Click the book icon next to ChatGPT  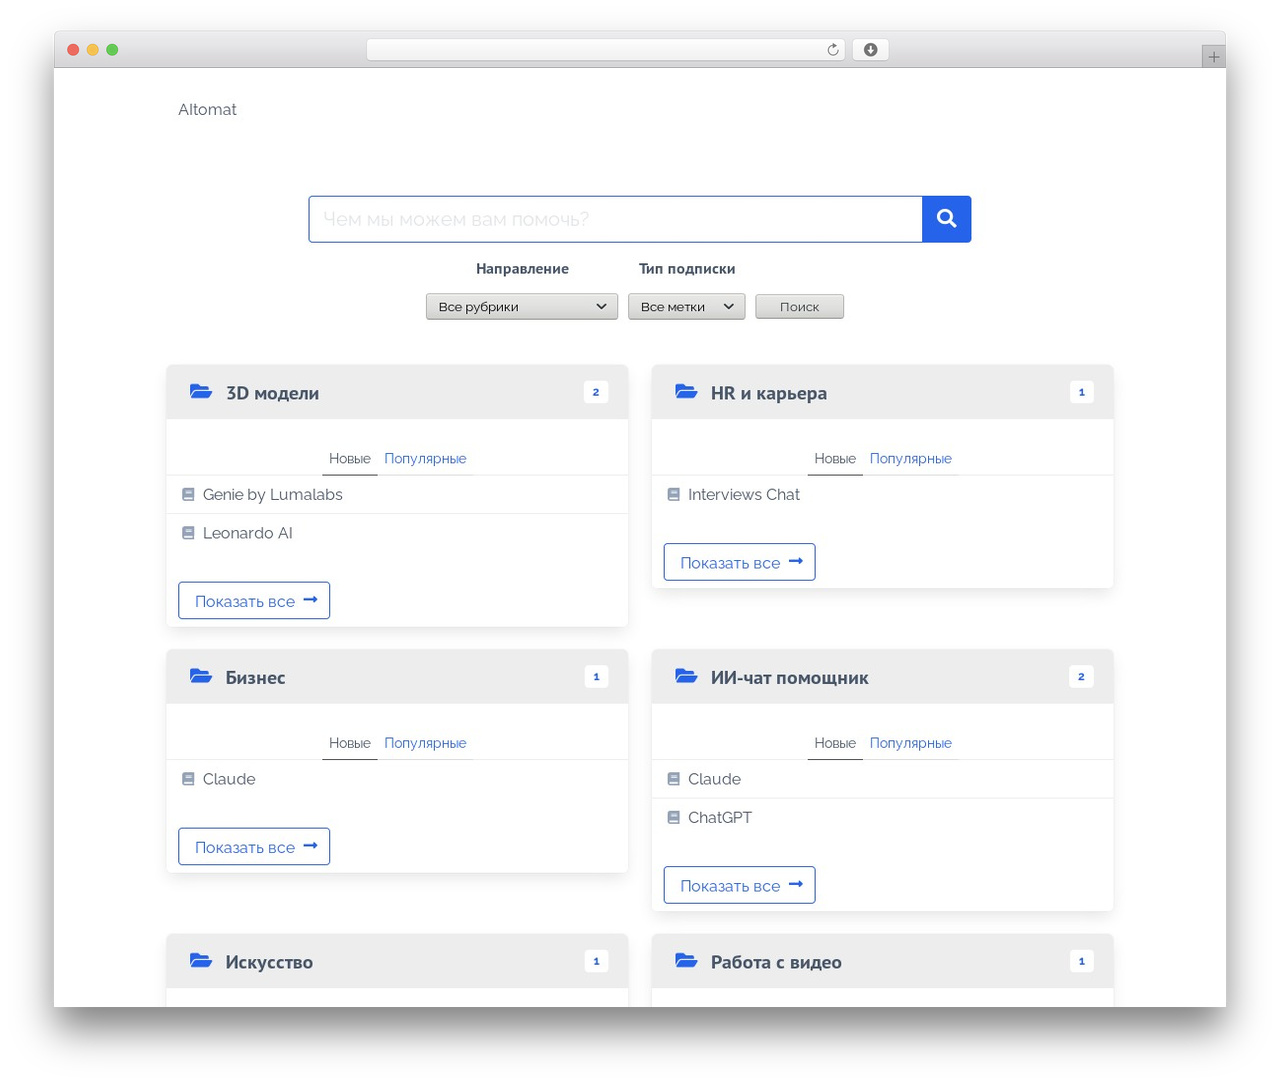click(673, 817)
